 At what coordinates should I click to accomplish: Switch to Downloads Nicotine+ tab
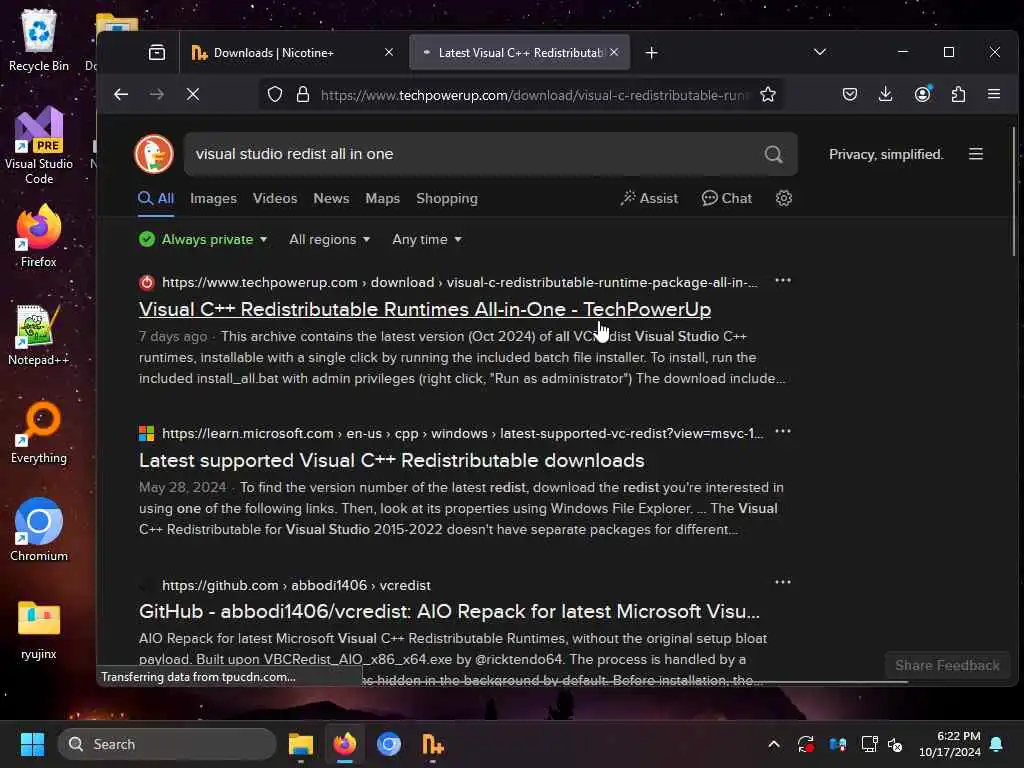point(292,52)
